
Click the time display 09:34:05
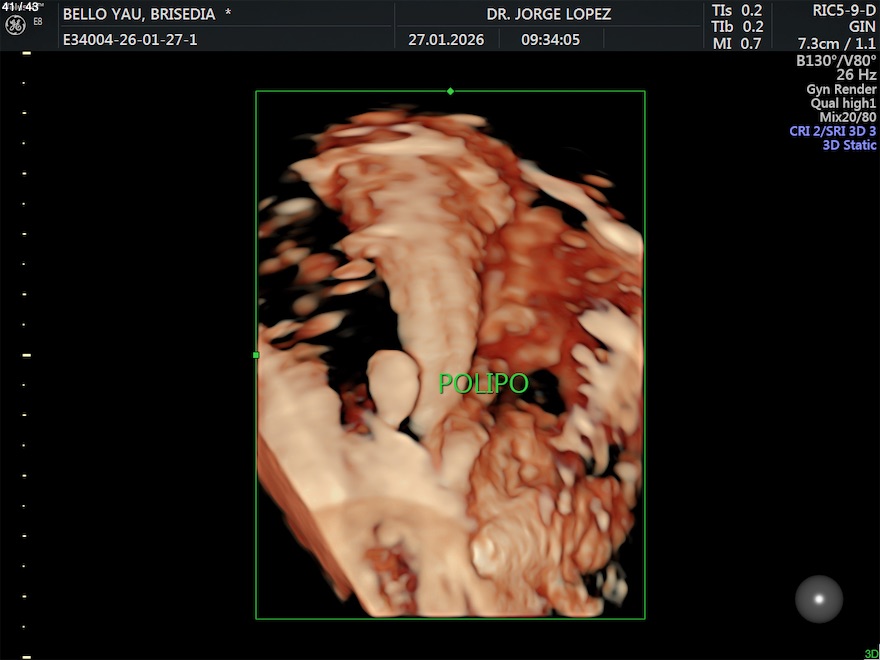click(550, 40)
